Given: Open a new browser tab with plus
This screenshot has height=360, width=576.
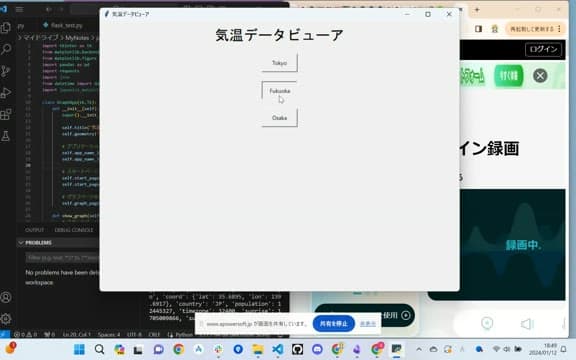Looking at the screenshot, I should pos(477,10).
